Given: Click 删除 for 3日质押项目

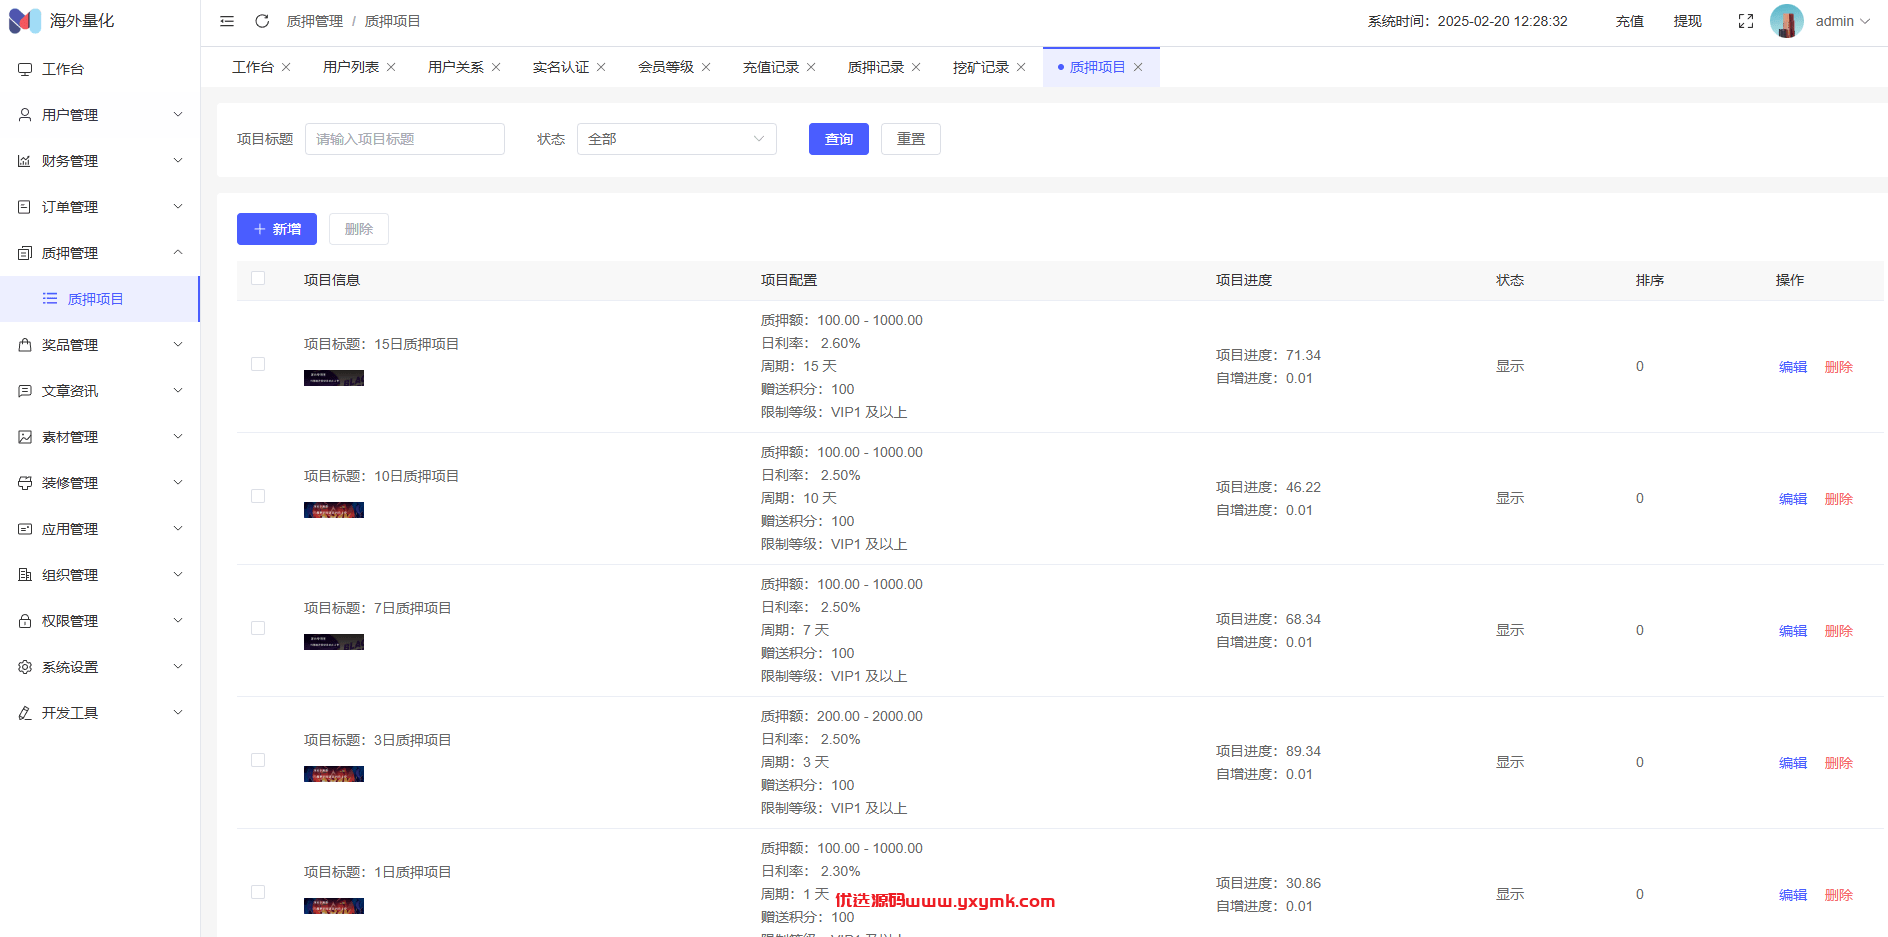Looking at the screenshot, I should [x=1839, y=763].
